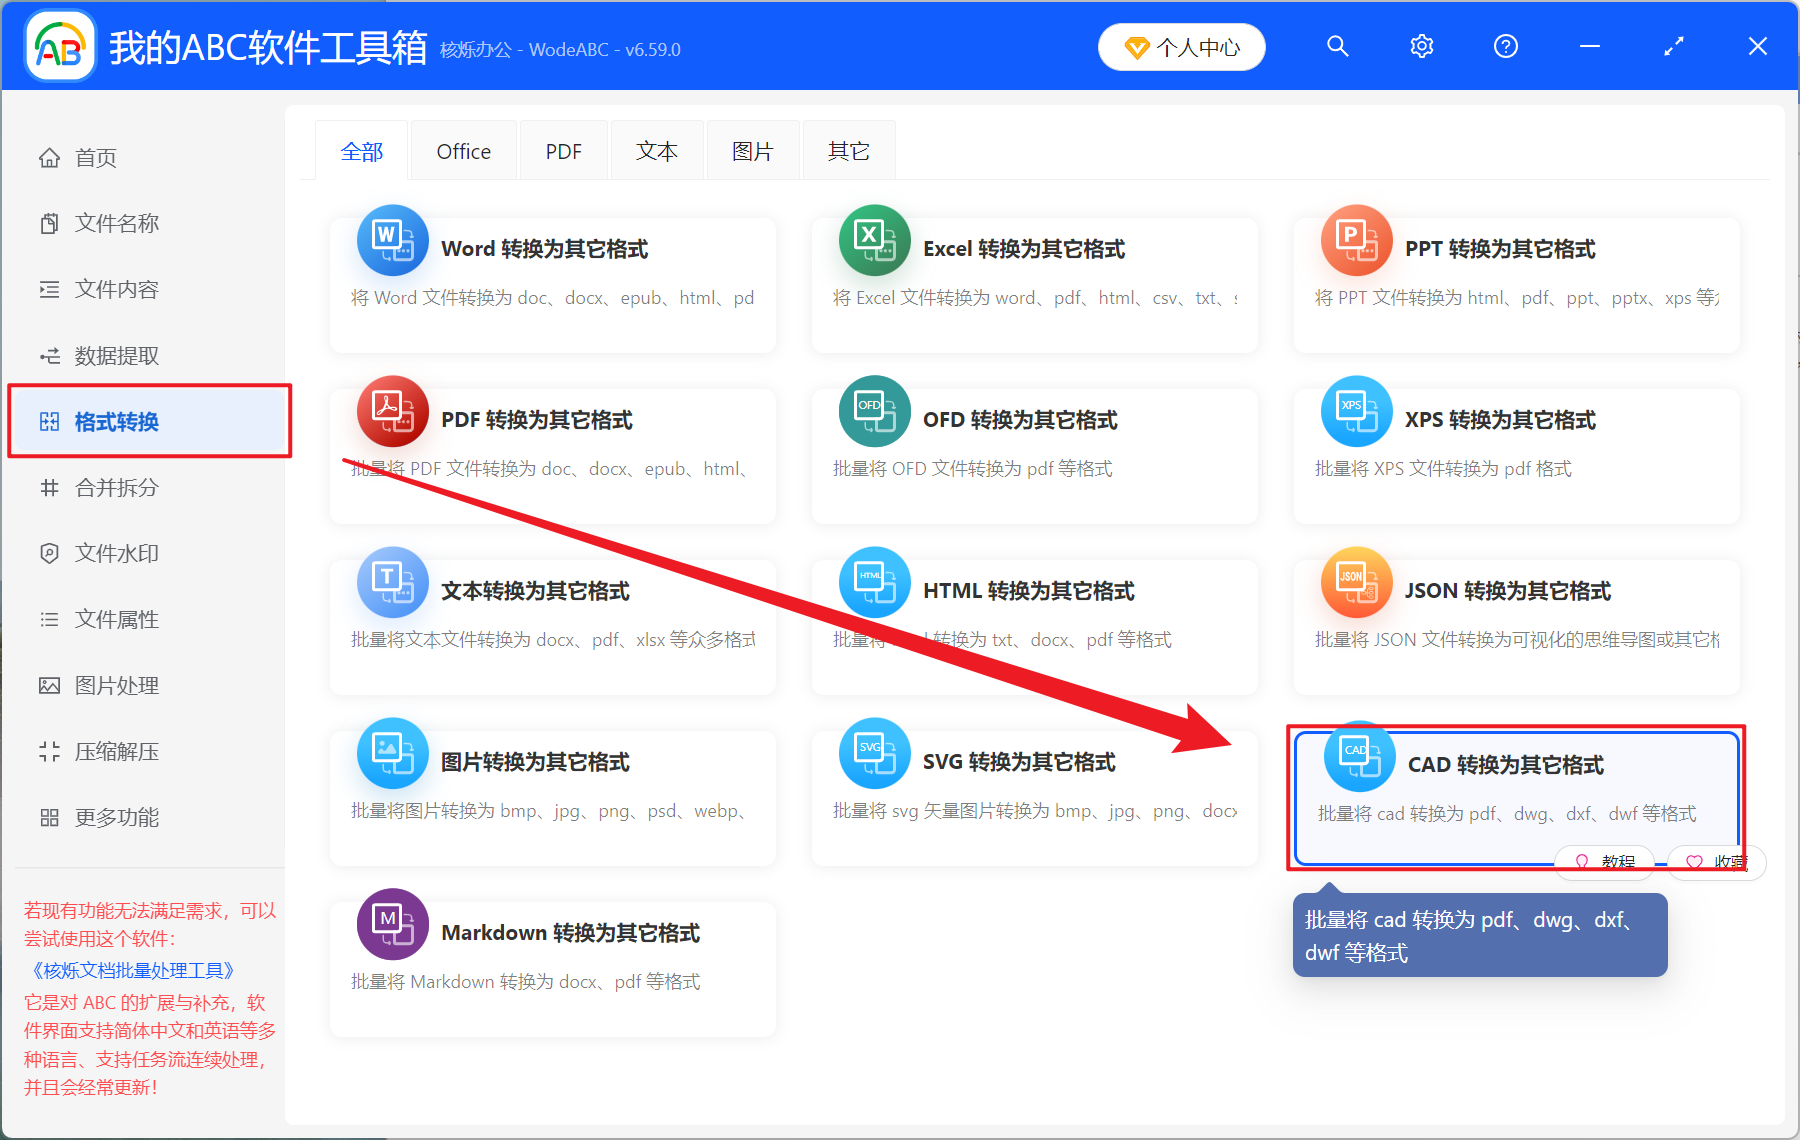Viewport: 1800px width, 1140px height.
Task: Click the OFD conversion icon
Action: click(x=874, y=411)
